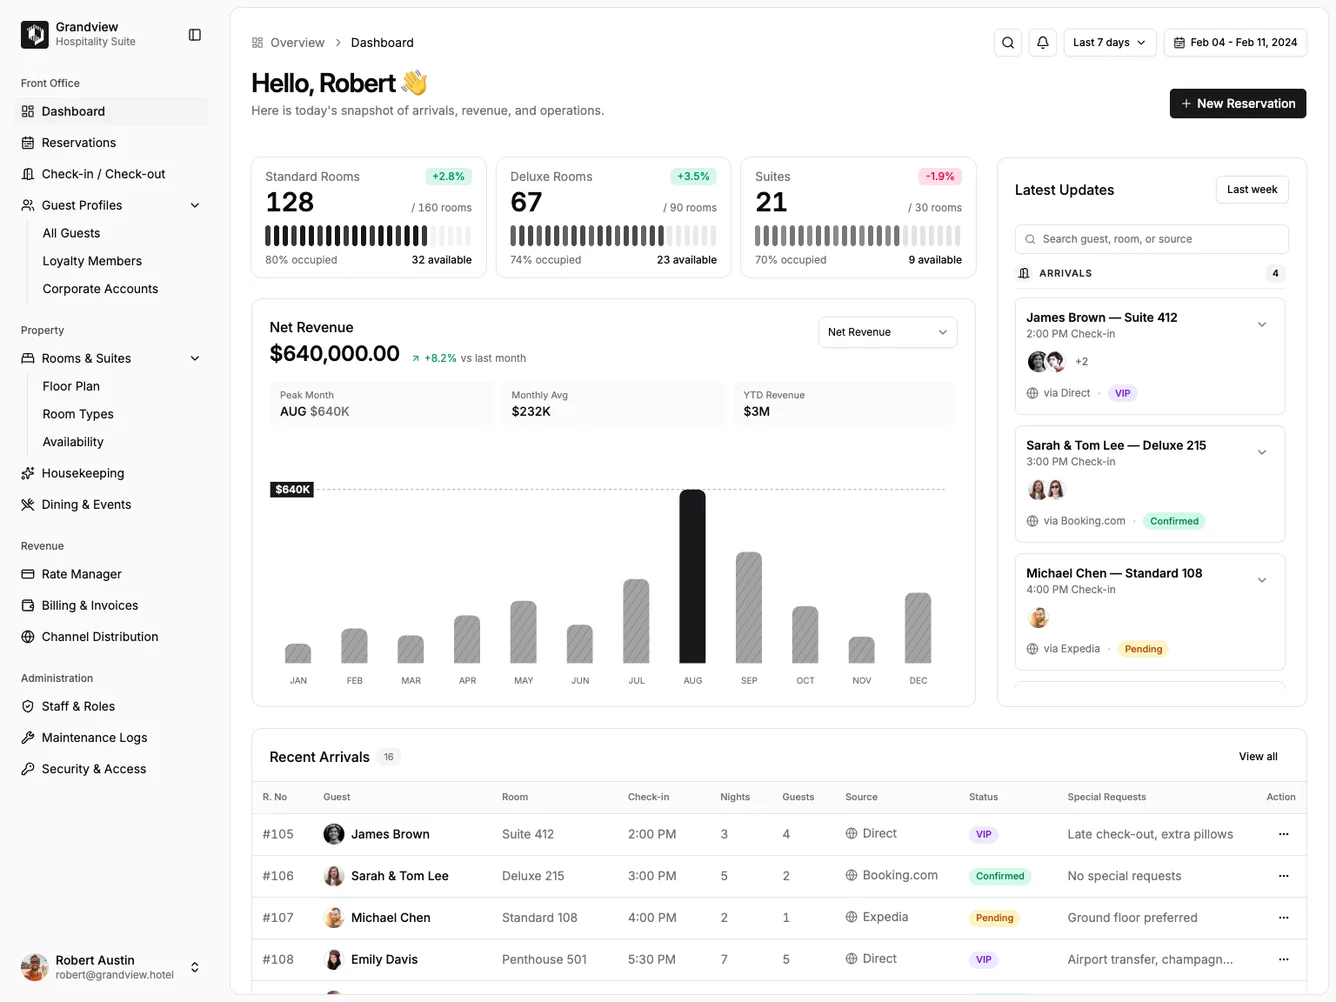The image size is (1336, 1002).
Task: Open the search icon in the top bar
Action: 1007,42
